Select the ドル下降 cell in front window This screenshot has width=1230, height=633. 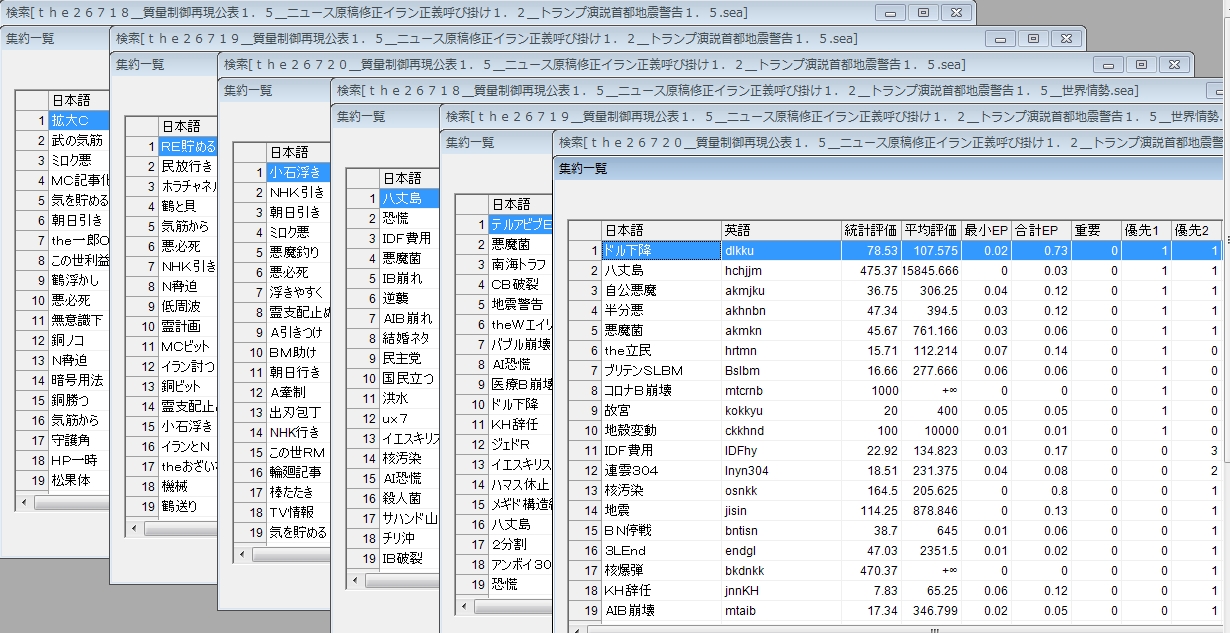click(660, 250)
